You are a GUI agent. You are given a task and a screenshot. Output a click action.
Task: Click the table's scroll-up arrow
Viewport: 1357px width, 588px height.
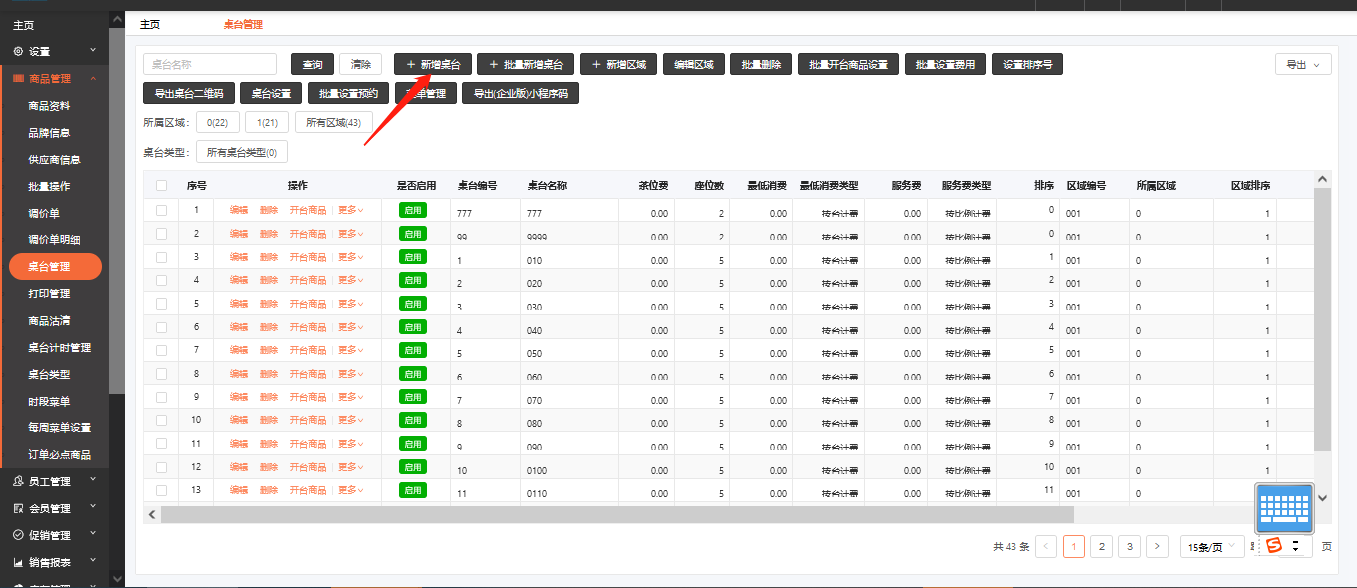1322,179
